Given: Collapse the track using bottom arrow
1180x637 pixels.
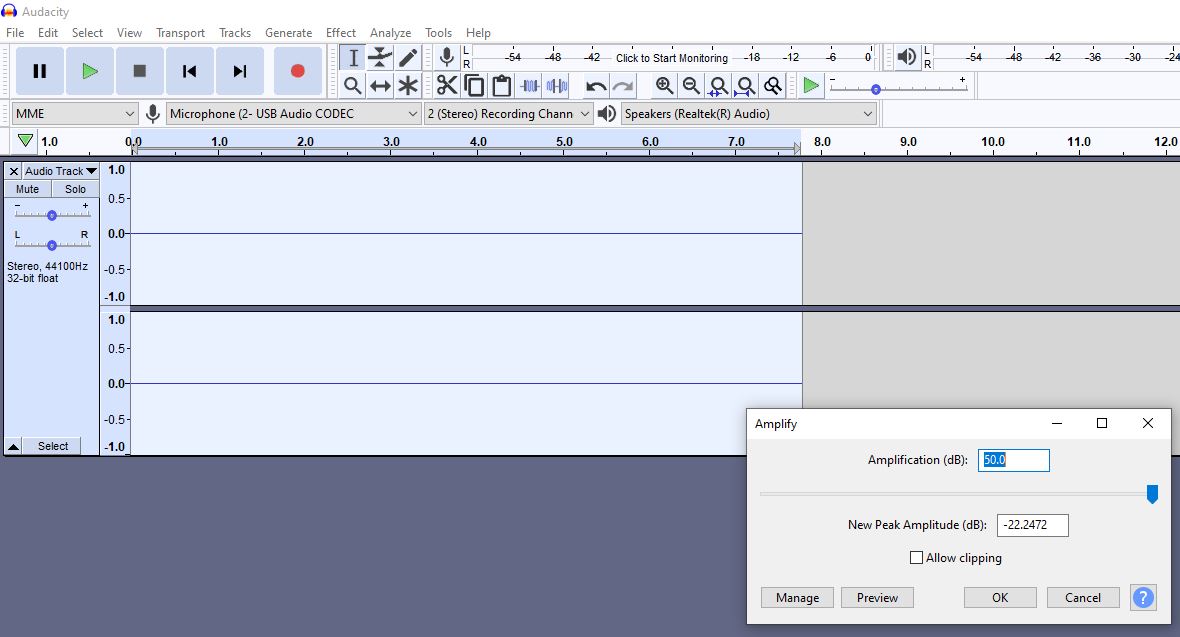Looking at the screenshot, I should [x=14, y=447].
